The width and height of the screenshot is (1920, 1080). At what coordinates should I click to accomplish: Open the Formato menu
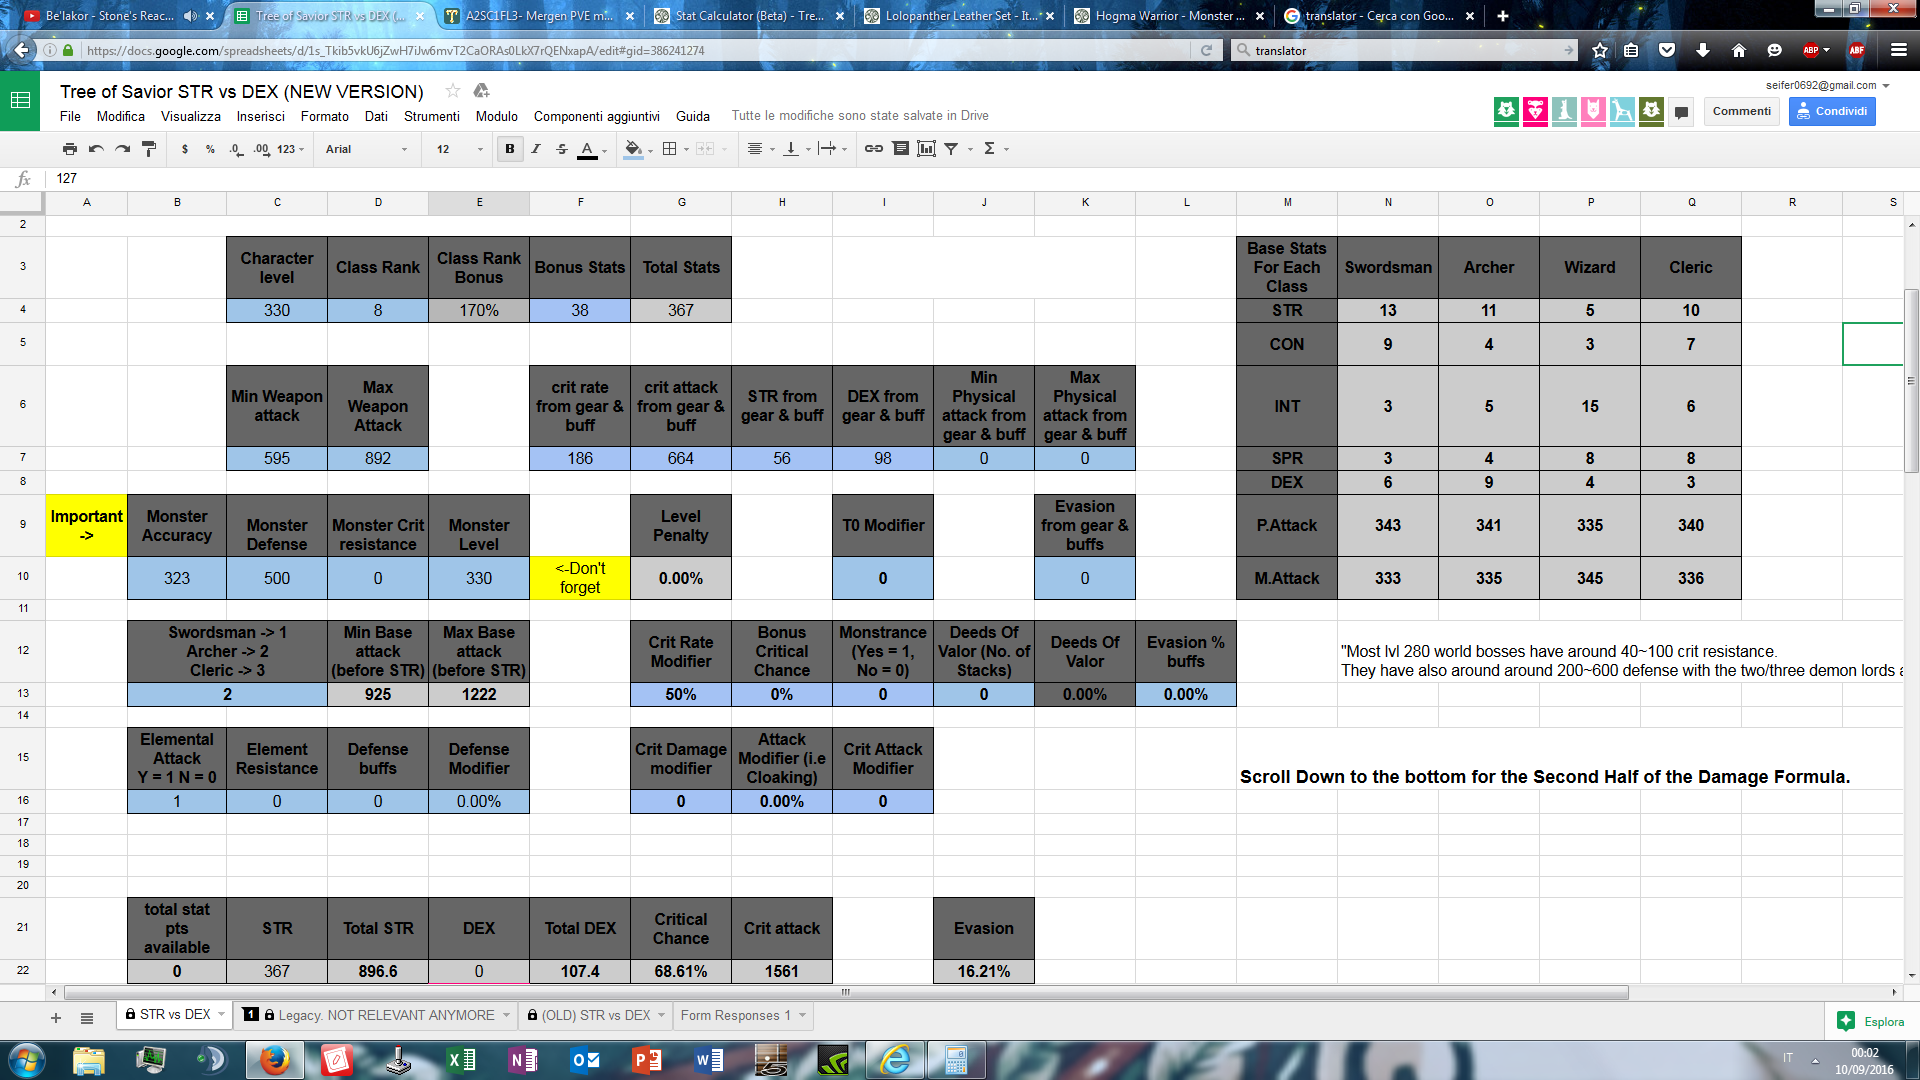pyautogui.click(x=324, y=116)
